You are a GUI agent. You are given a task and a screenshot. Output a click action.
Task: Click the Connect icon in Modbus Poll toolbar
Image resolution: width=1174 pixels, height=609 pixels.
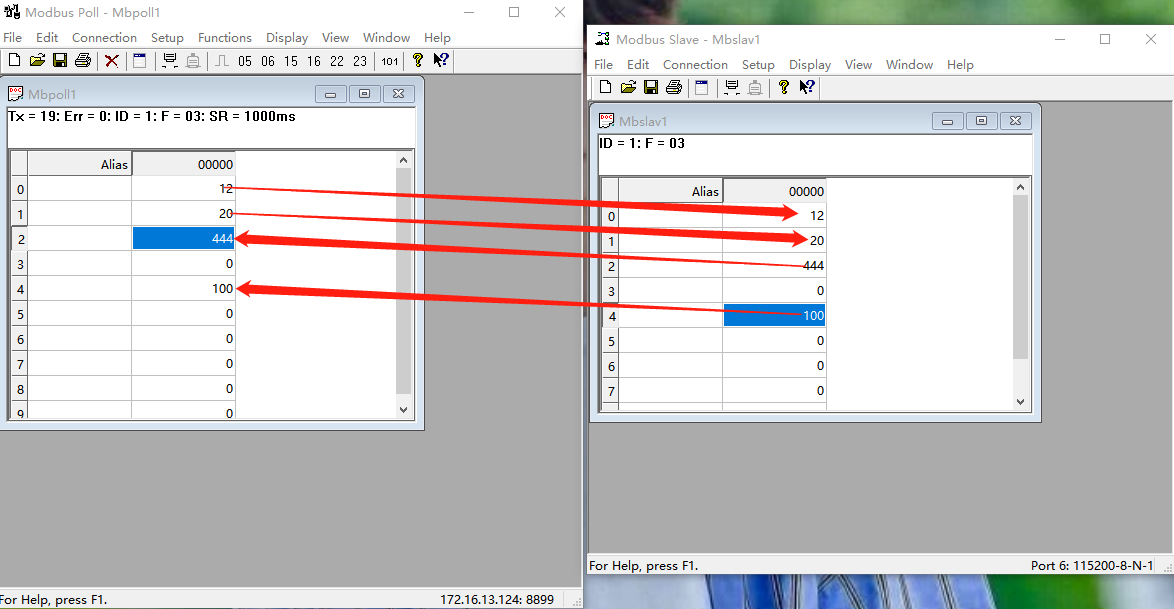click(170, 61)
